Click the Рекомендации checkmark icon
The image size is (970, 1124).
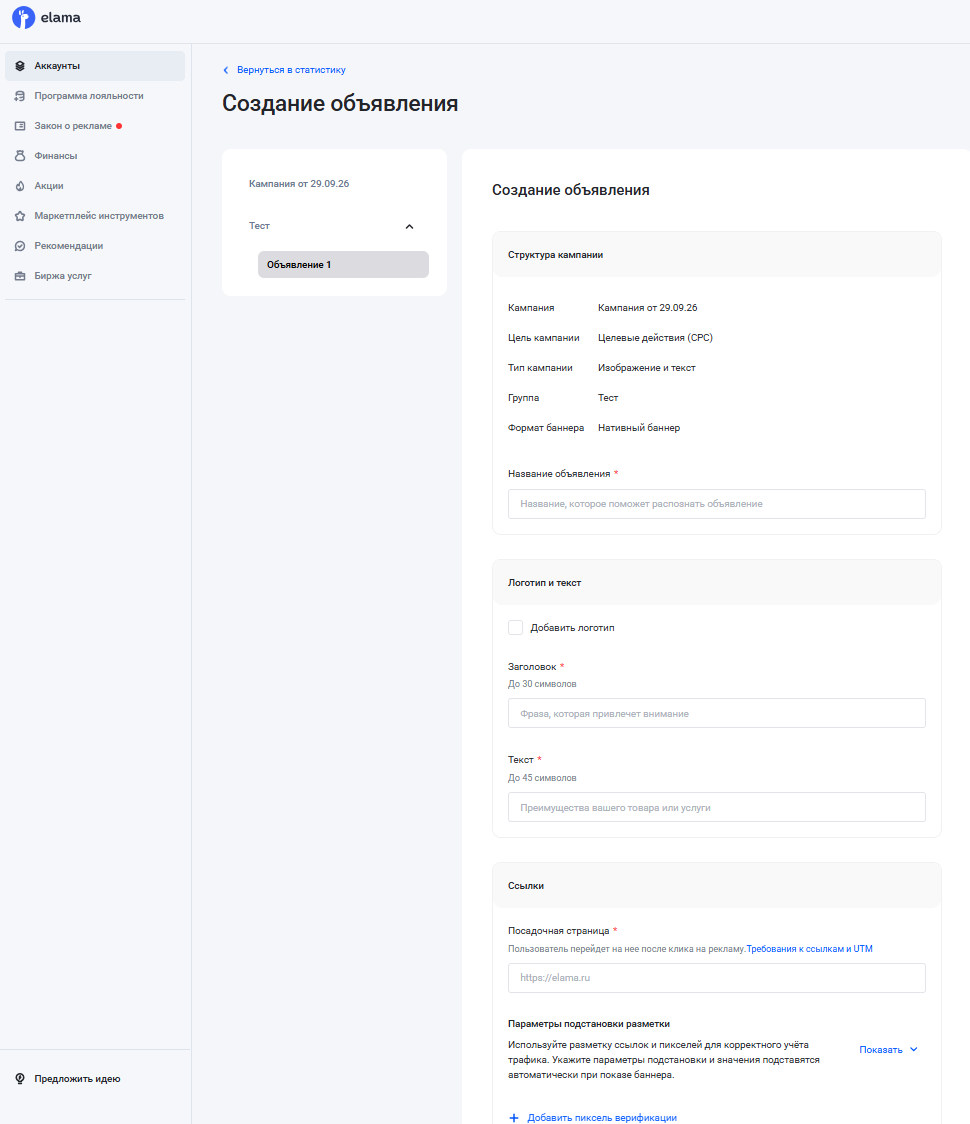click(x=20, y=247)
